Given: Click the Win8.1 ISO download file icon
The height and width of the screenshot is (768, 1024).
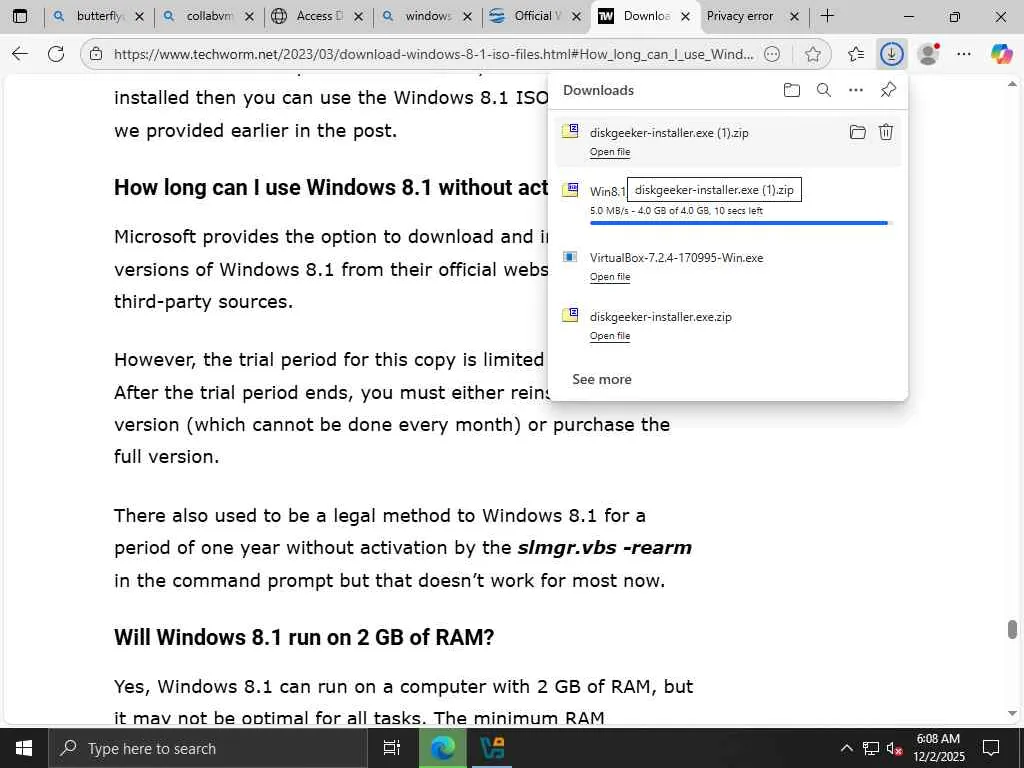Looking at the screenshot, I should [x=570, y=190].
